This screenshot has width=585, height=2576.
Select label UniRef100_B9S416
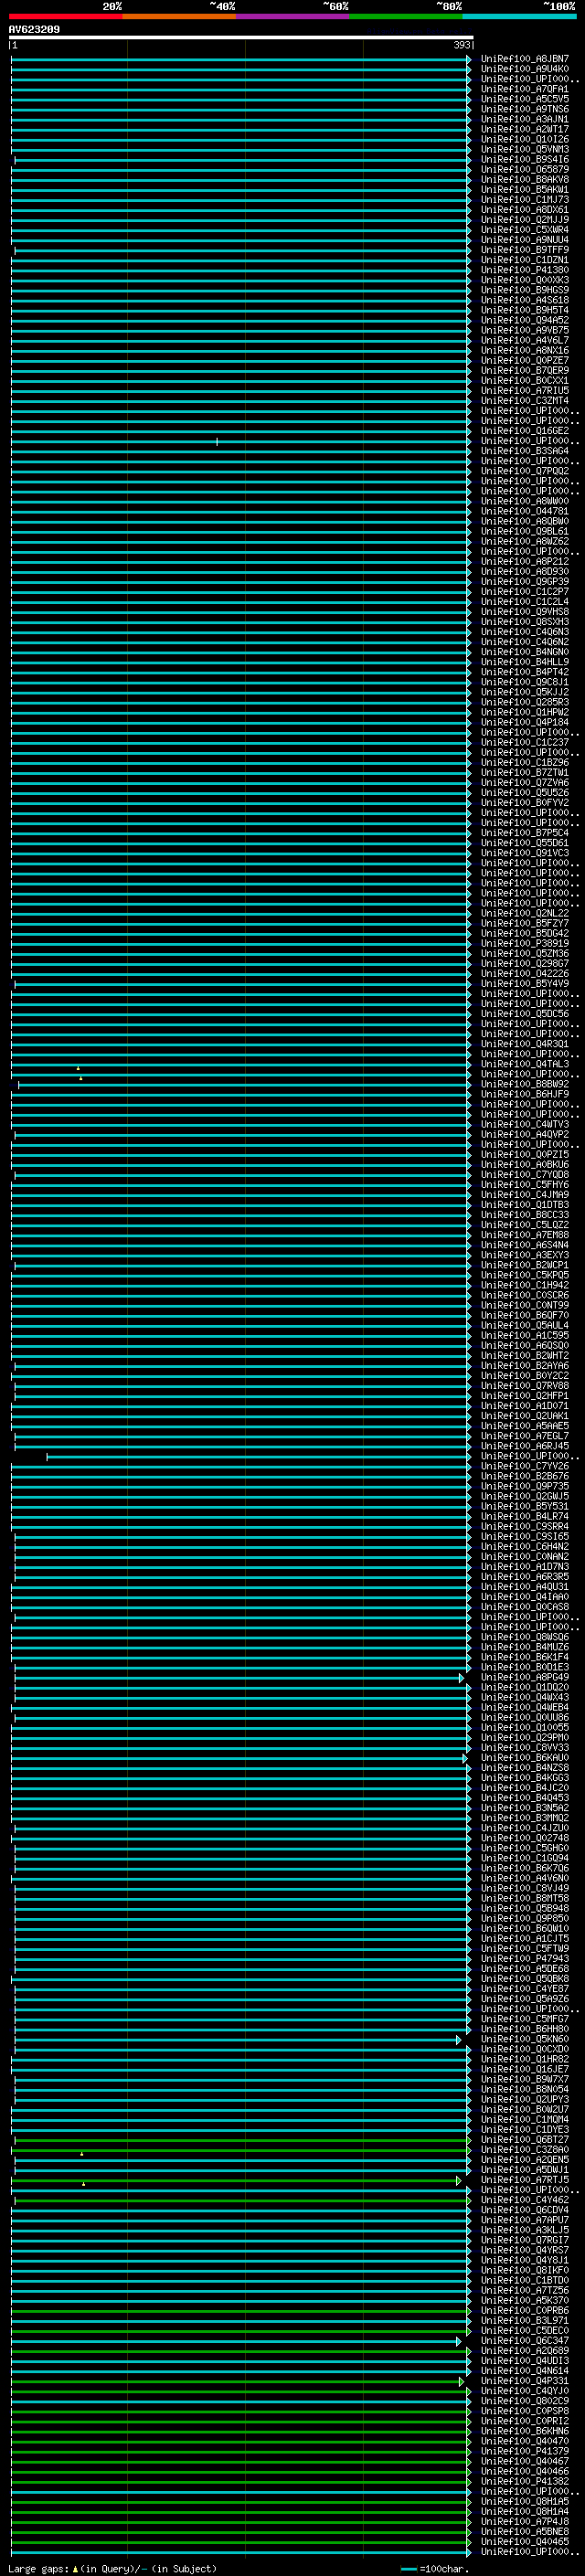pos(525,159)
